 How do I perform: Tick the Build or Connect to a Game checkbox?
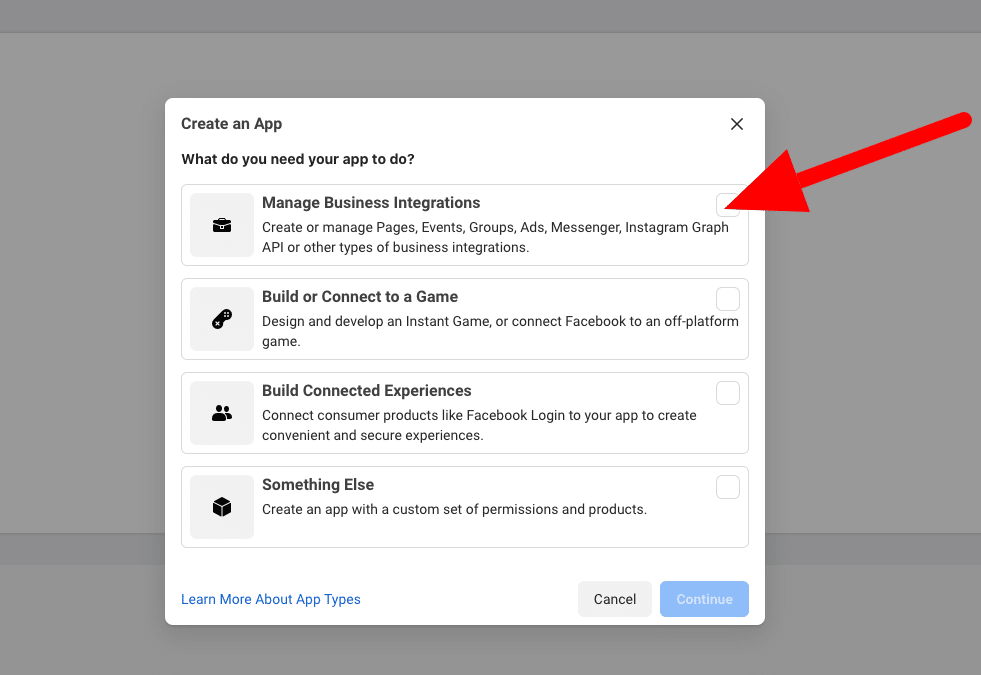(728, 299)
